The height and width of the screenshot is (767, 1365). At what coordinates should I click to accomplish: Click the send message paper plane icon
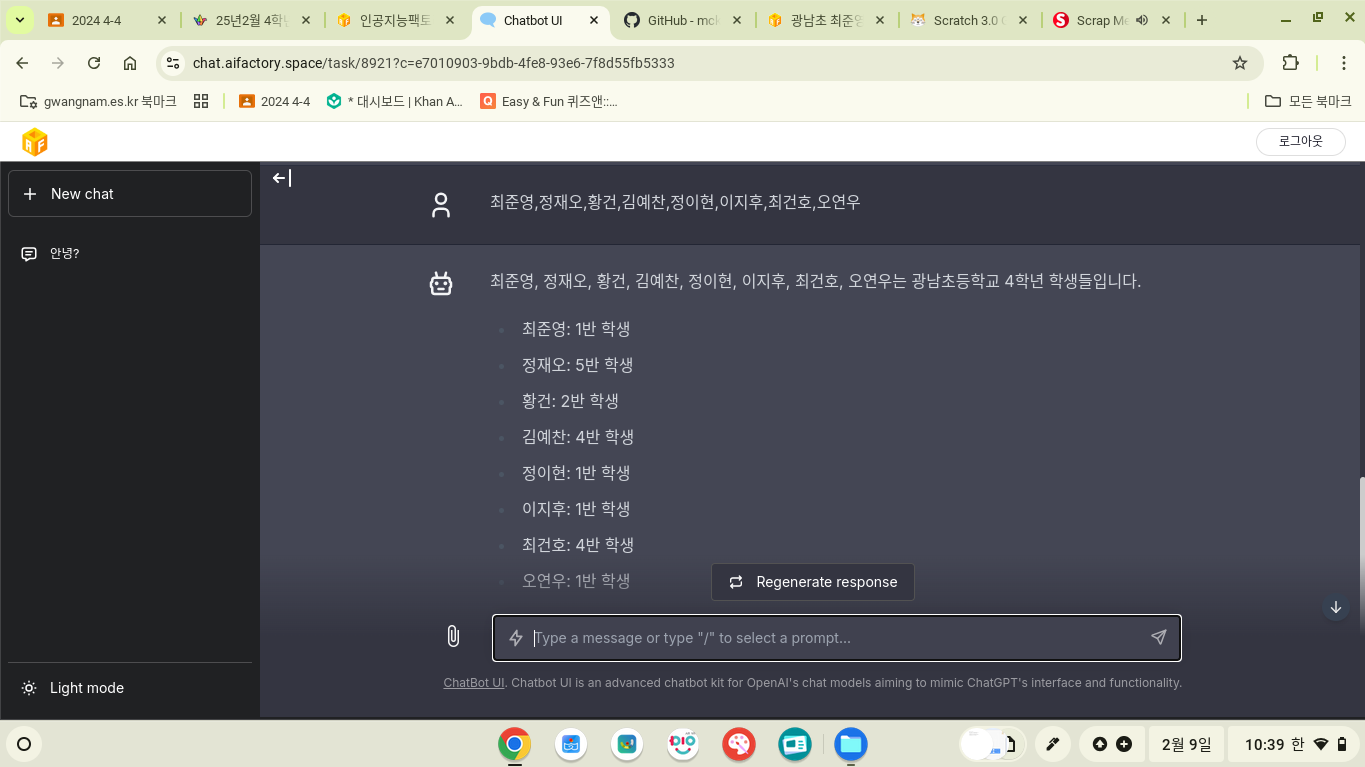click(1158, 637)
